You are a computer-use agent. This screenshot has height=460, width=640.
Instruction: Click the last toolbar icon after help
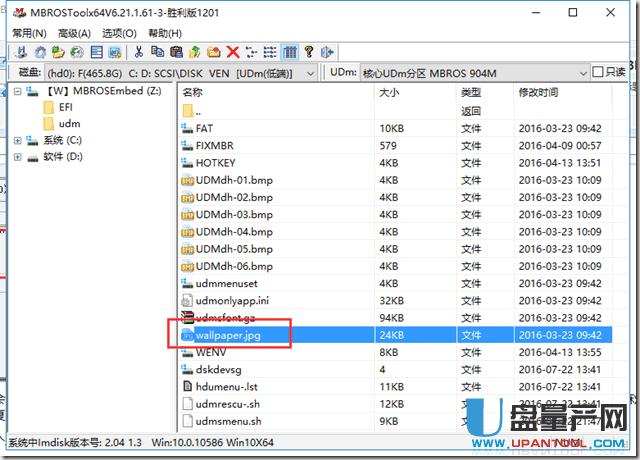(x=327, y=52)
